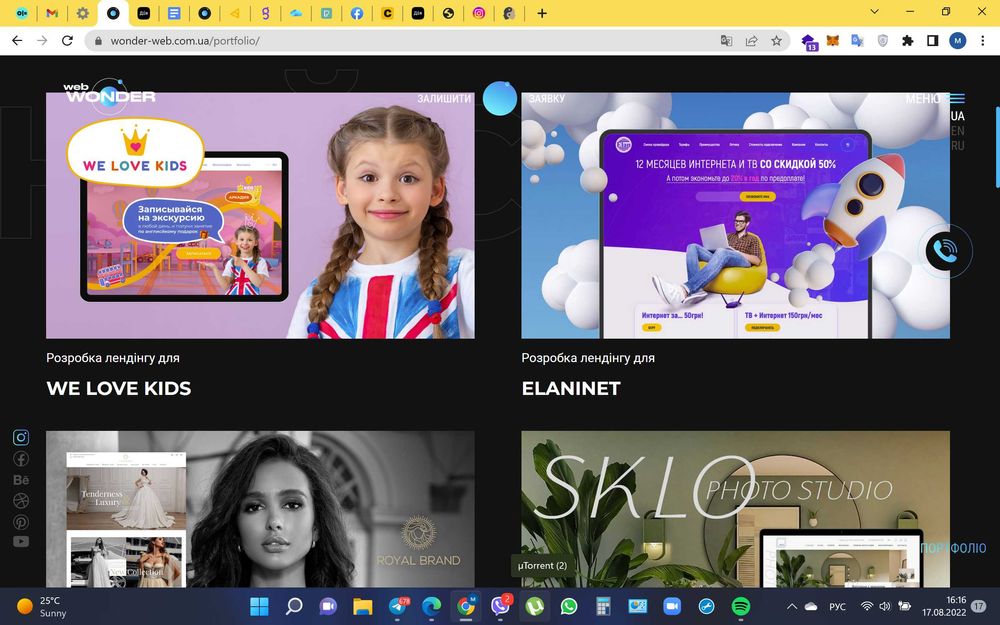Switch site language to RU
The height and width of the screenshot is (625, 1000).
click(957, 145)
